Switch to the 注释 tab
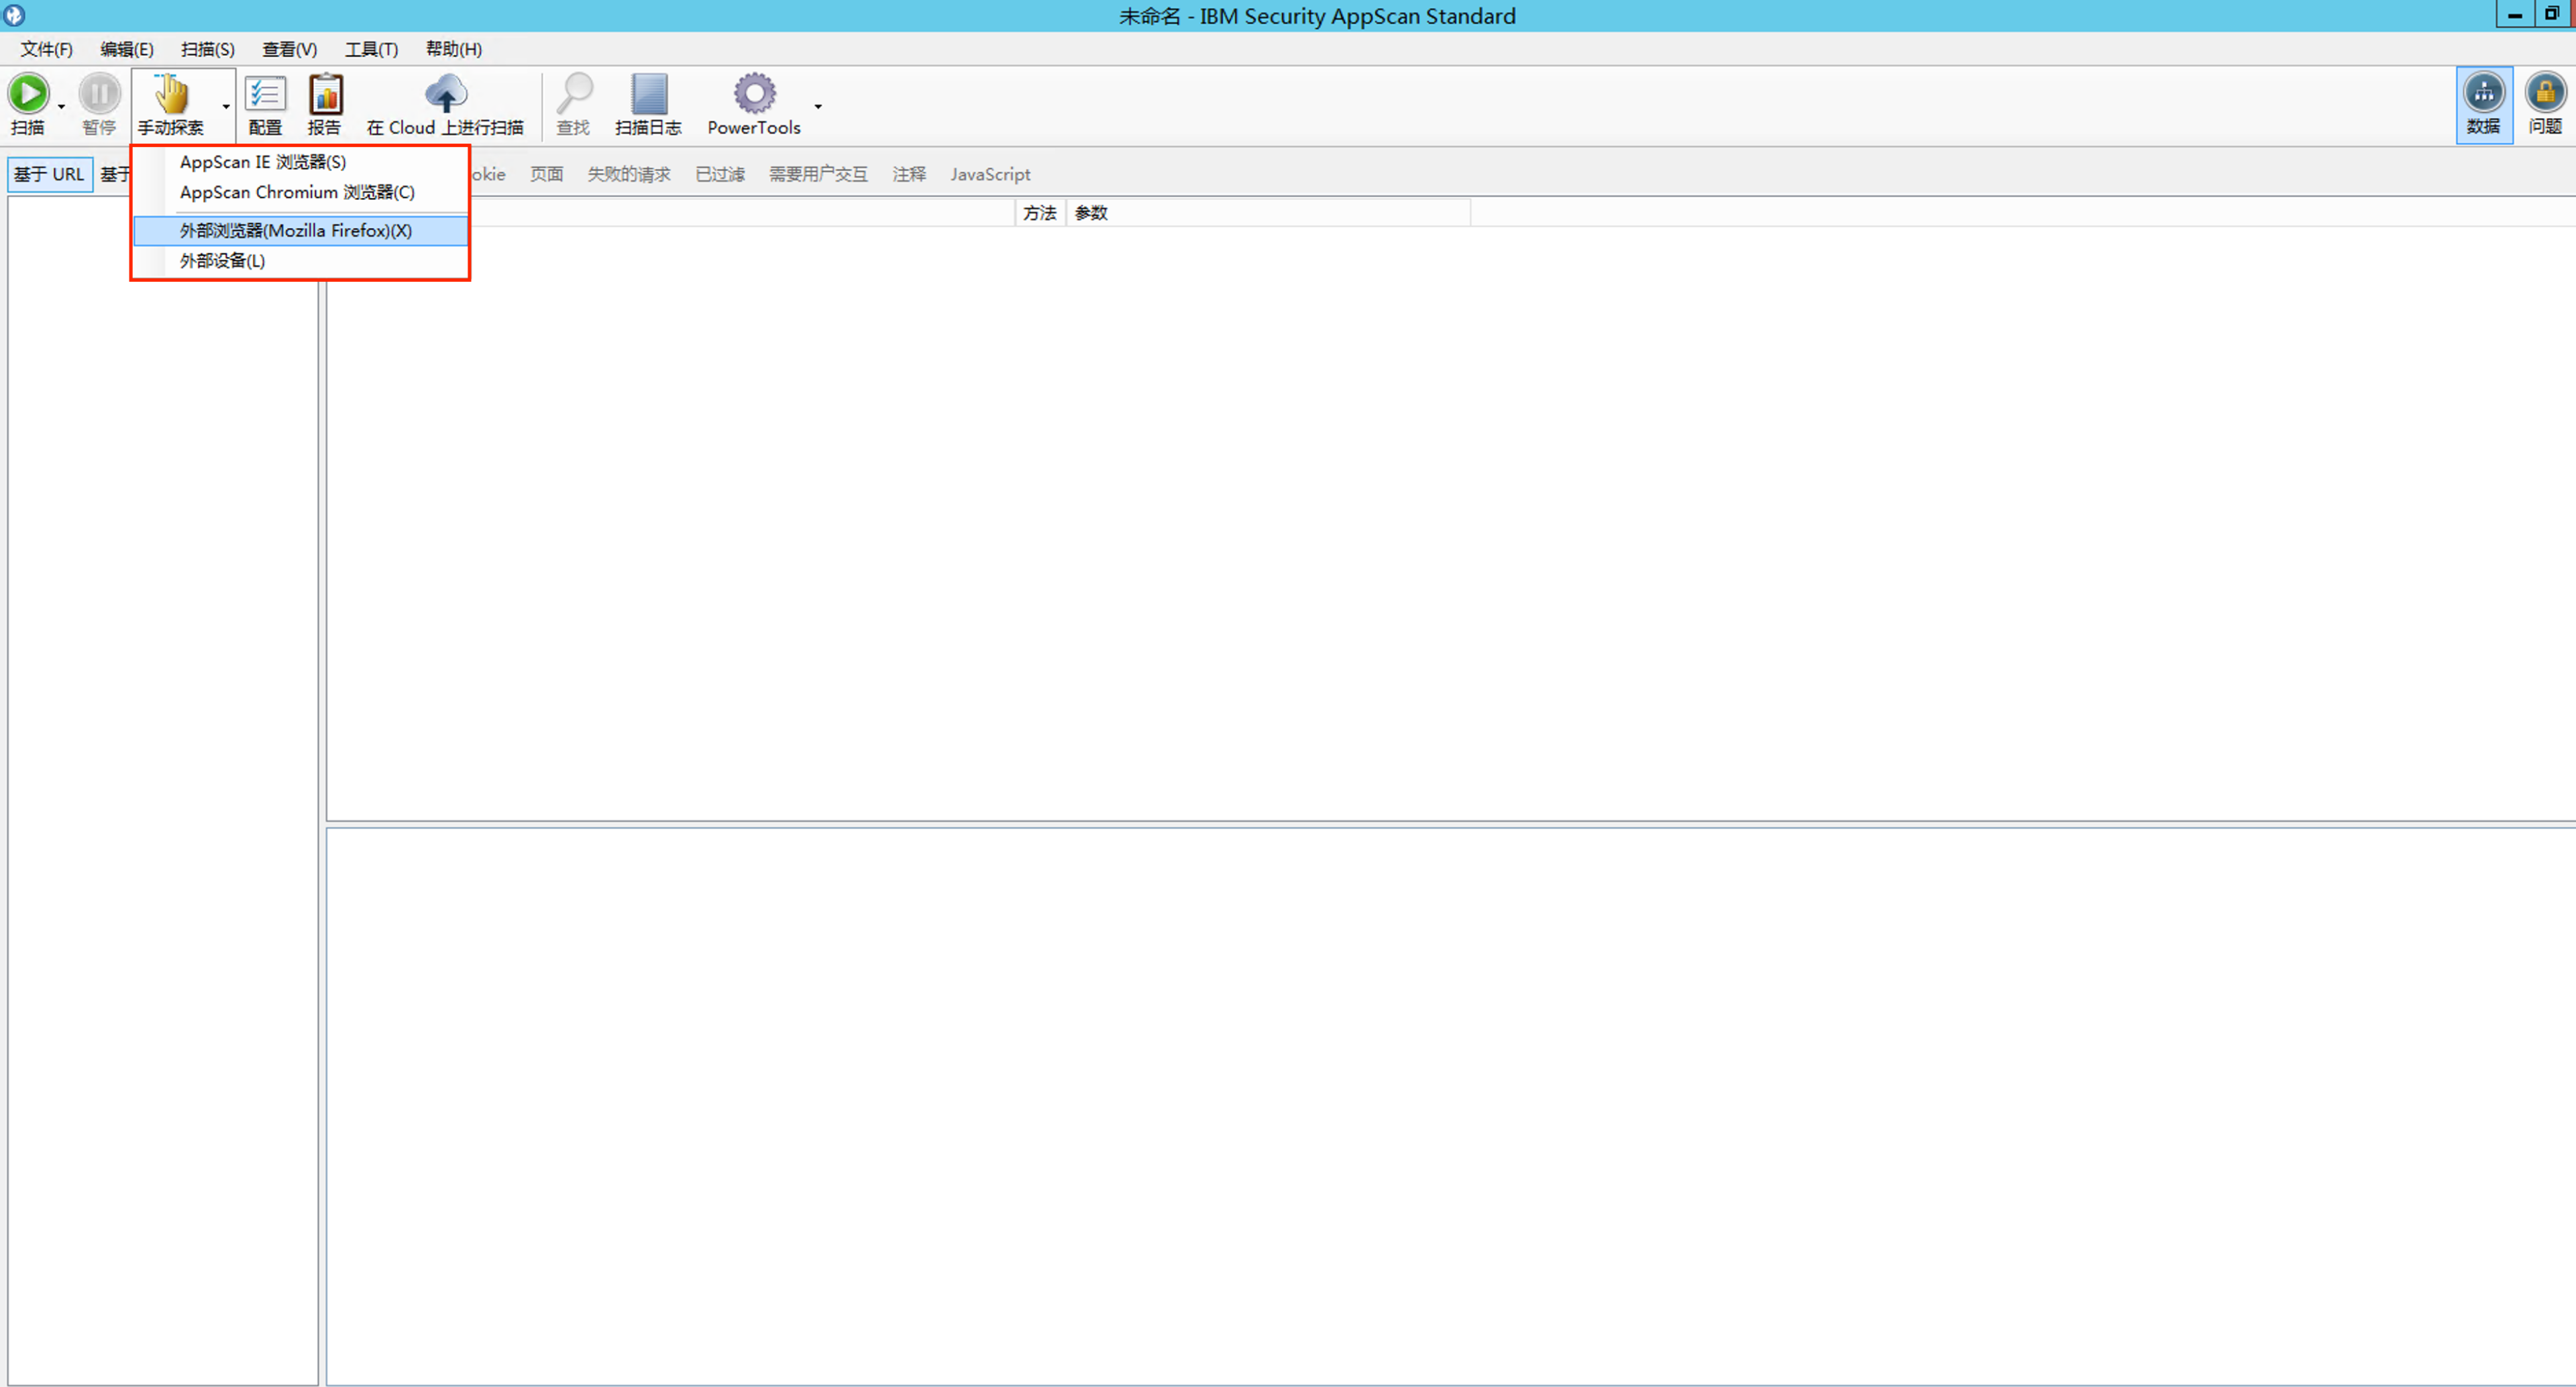The width and height of the screenshot is (2576, 1387). pos(909,174)
